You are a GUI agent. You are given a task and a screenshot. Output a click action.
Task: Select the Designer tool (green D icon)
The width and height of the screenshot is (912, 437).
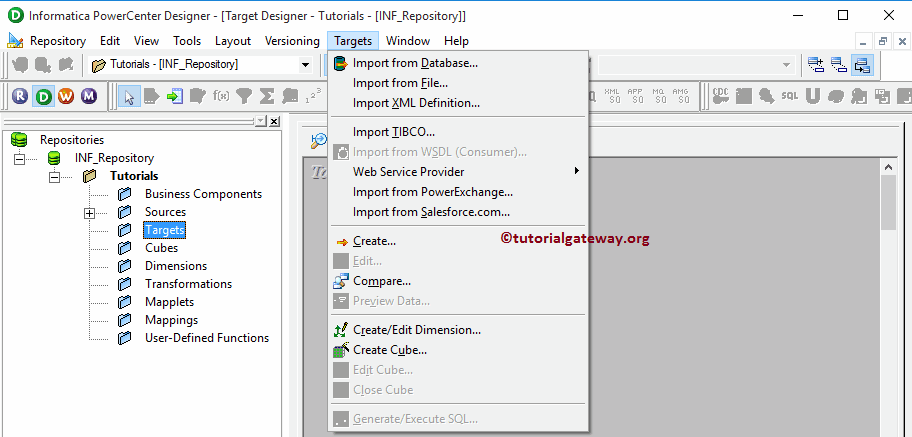click(43, 96)
